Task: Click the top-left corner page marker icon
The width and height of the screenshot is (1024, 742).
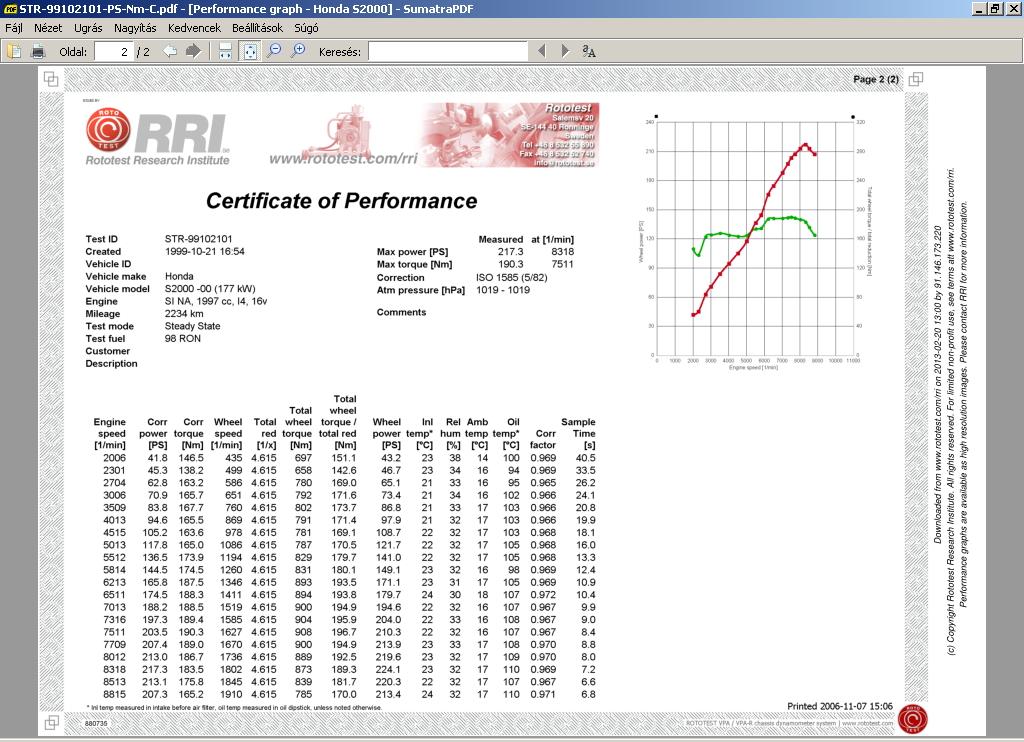Action: click(x=51, y=79)
